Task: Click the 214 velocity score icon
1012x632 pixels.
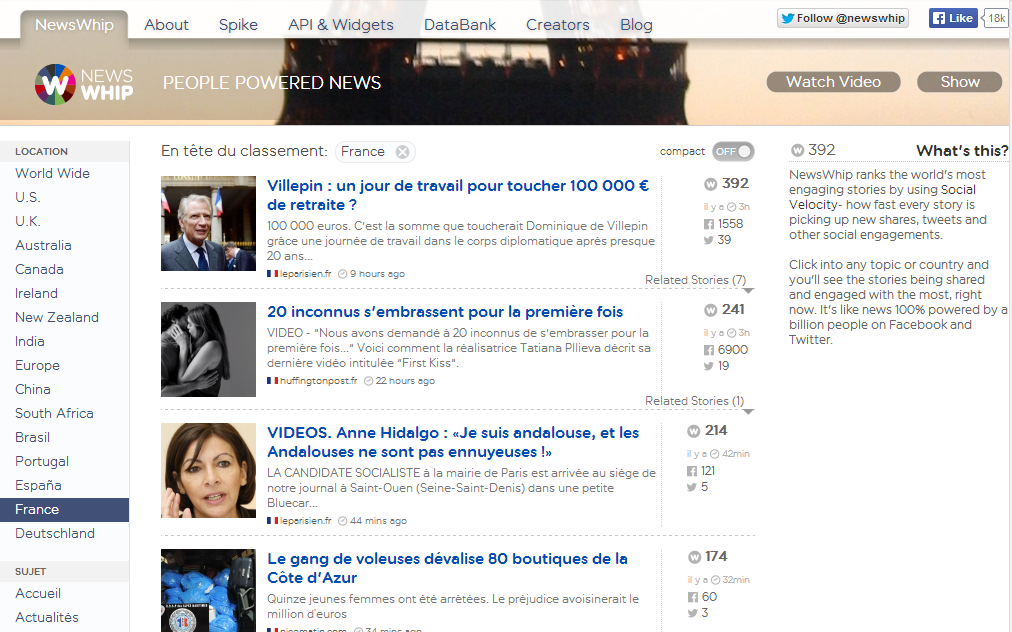Action: tap(694, 431)
